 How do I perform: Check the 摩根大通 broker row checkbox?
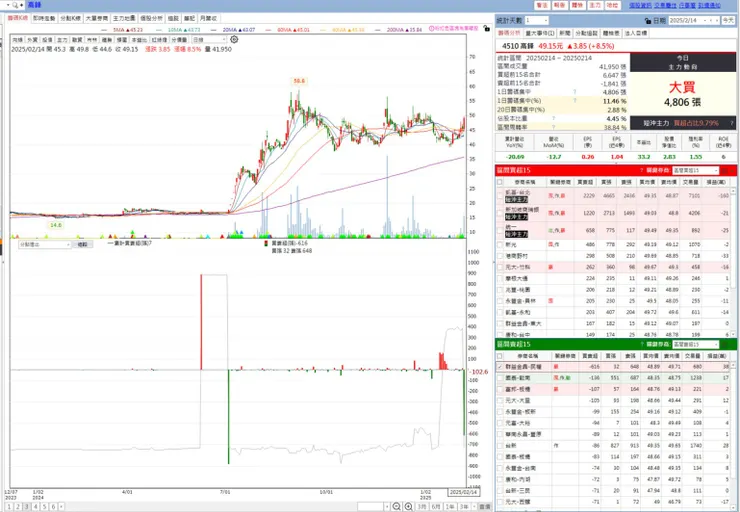pyautogui.click(x=500, y=278)
